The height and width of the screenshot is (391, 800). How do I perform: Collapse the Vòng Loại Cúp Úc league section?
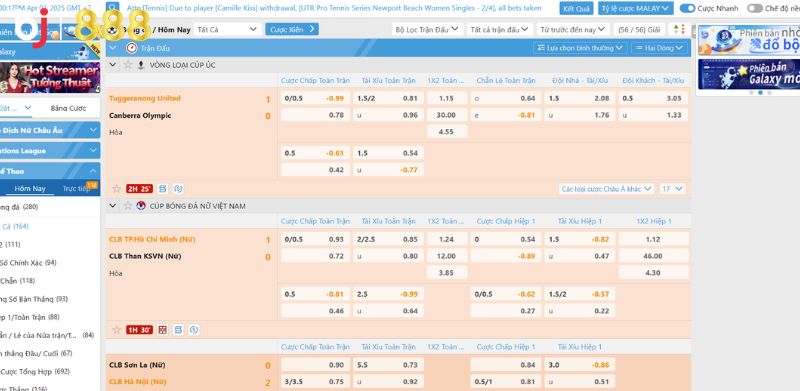pyautogui.click(x=113, y=65)
